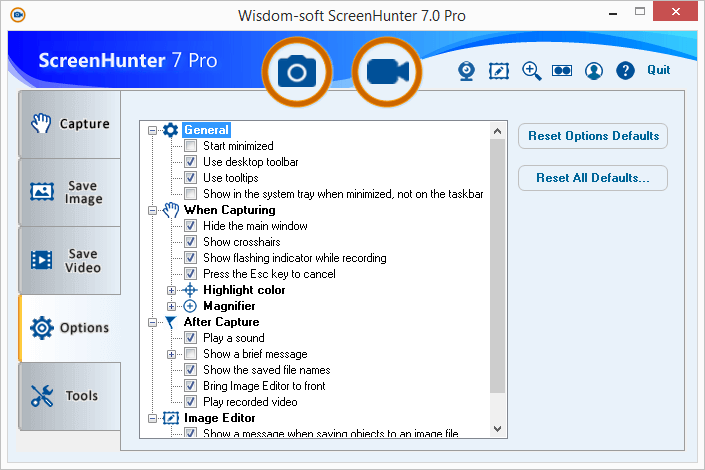This screenshot has width=705, height=470.
Task: Click Reset Options Defaults button
Action: click(593, 136)
